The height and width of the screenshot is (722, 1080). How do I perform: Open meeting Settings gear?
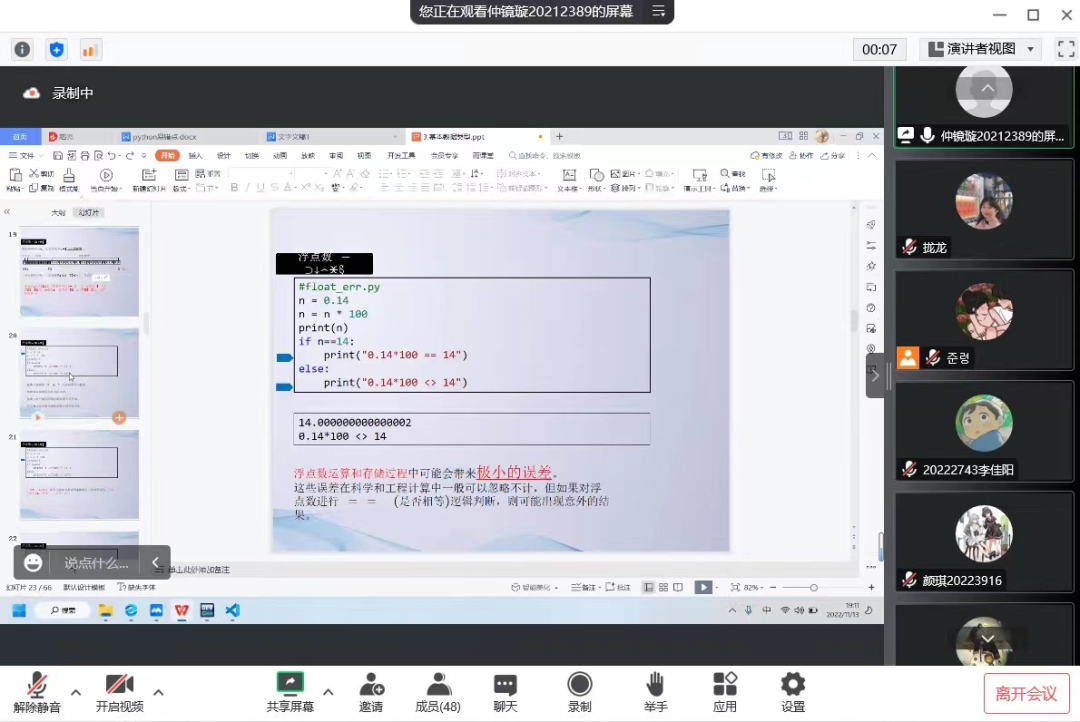793,692
